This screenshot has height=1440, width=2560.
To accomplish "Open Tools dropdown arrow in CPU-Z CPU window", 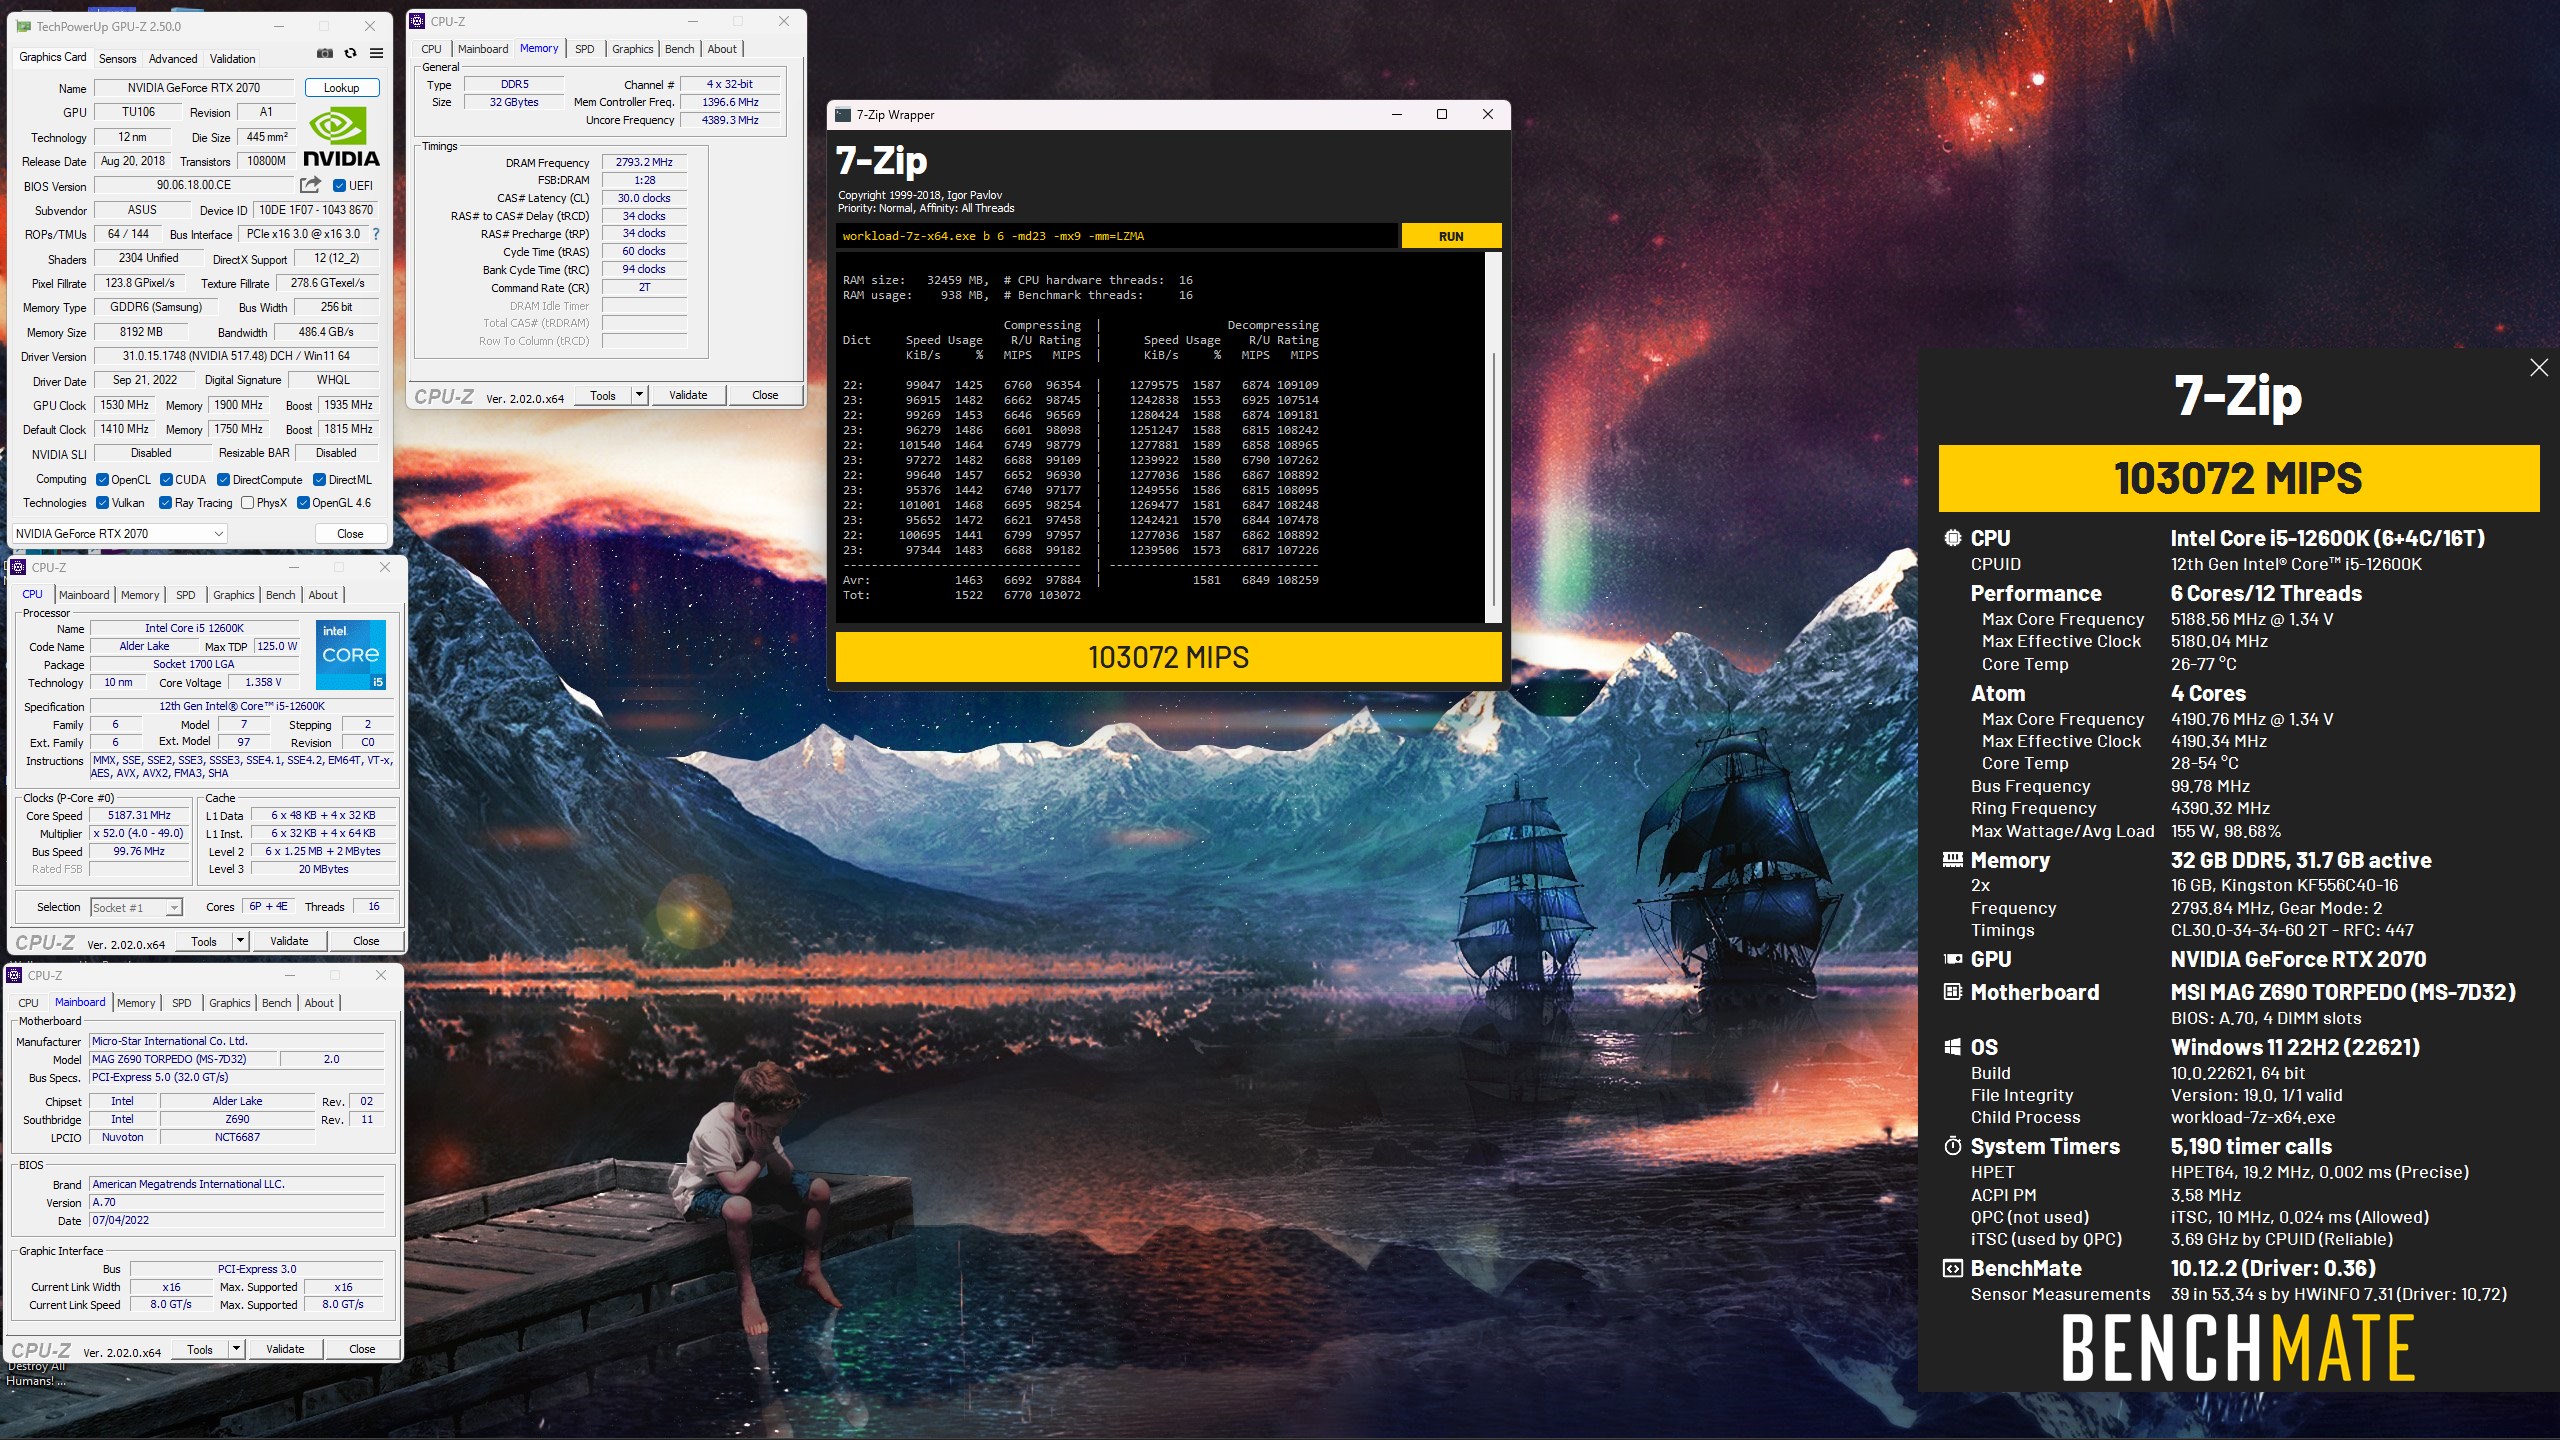I will tap(240, 941).
